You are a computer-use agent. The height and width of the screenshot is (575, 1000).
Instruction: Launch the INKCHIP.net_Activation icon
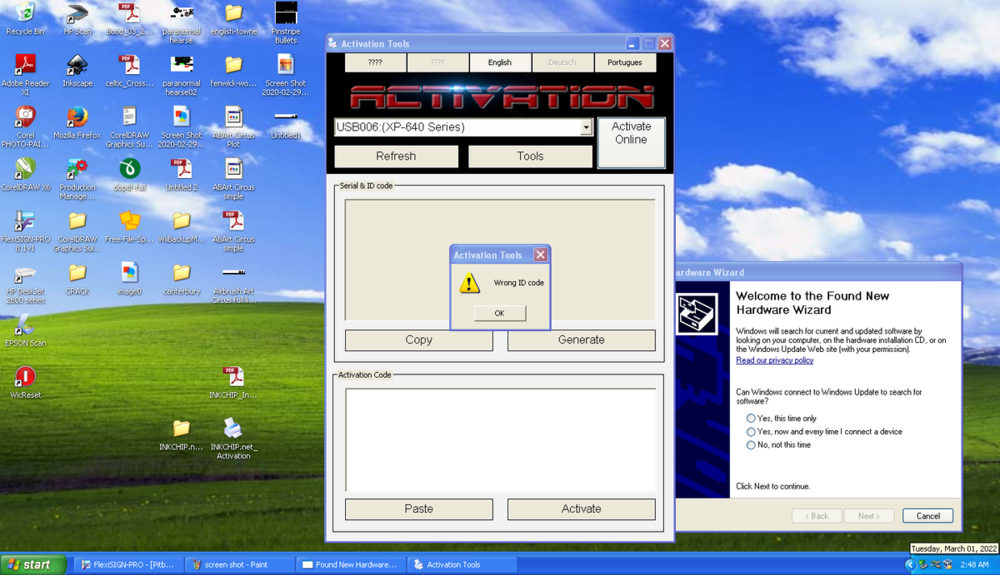pyautogui.click(x=233, y=439)
